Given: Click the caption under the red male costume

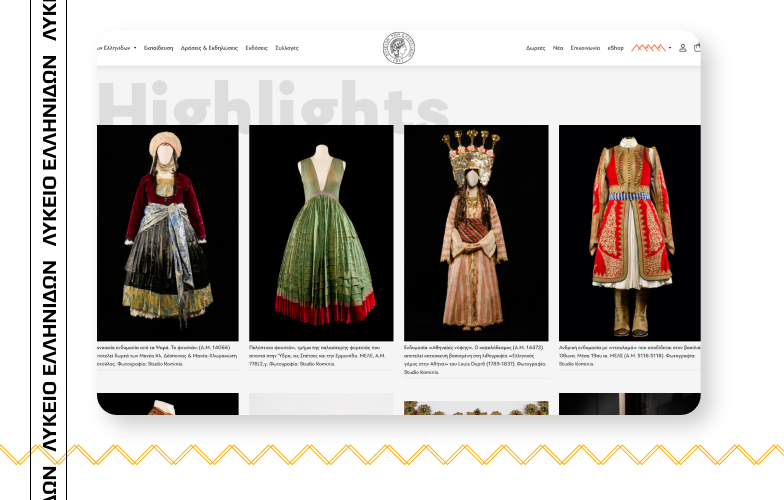Looking at the screenshot, I should [630, 356].
